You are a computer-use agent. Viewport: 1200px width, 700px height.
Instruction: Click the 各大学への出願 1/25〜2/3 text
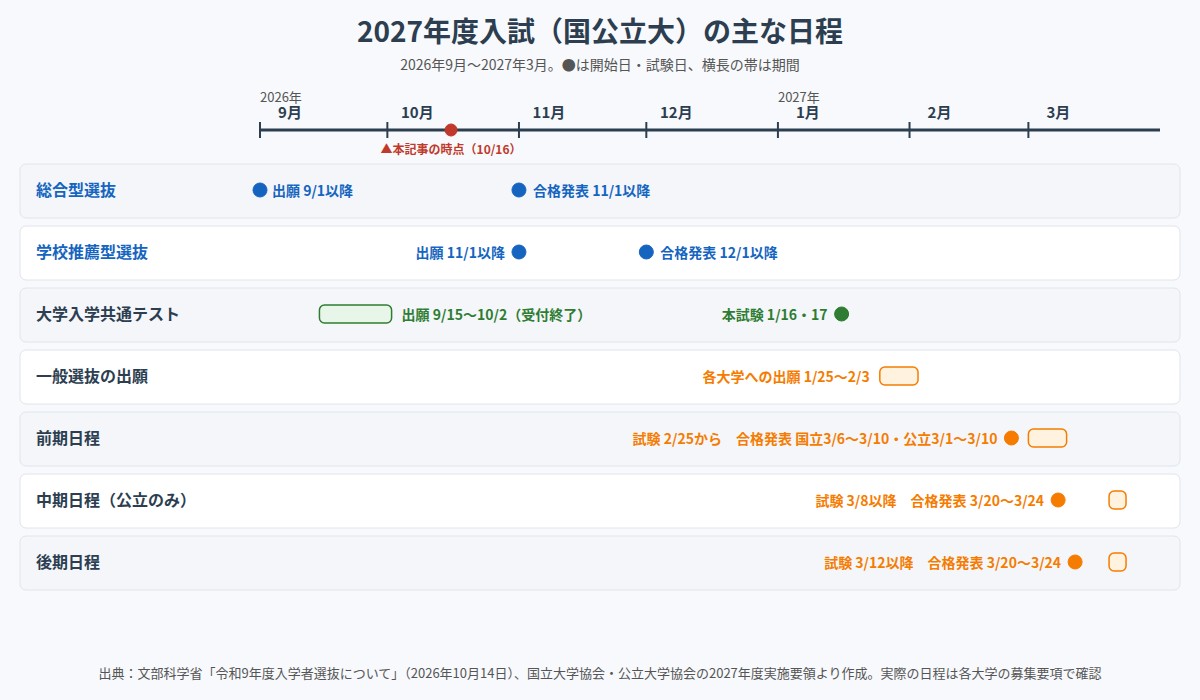point(787,377)
